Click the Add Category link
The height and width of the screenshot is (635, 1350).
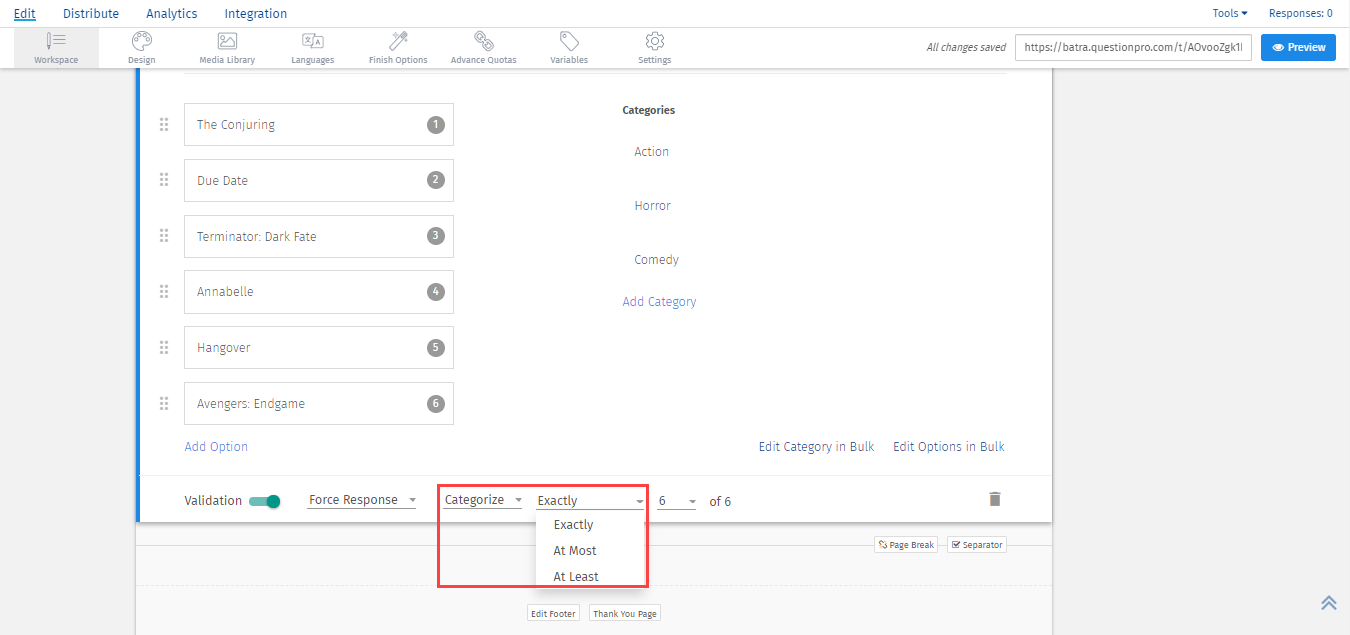[x=659, y=302]
